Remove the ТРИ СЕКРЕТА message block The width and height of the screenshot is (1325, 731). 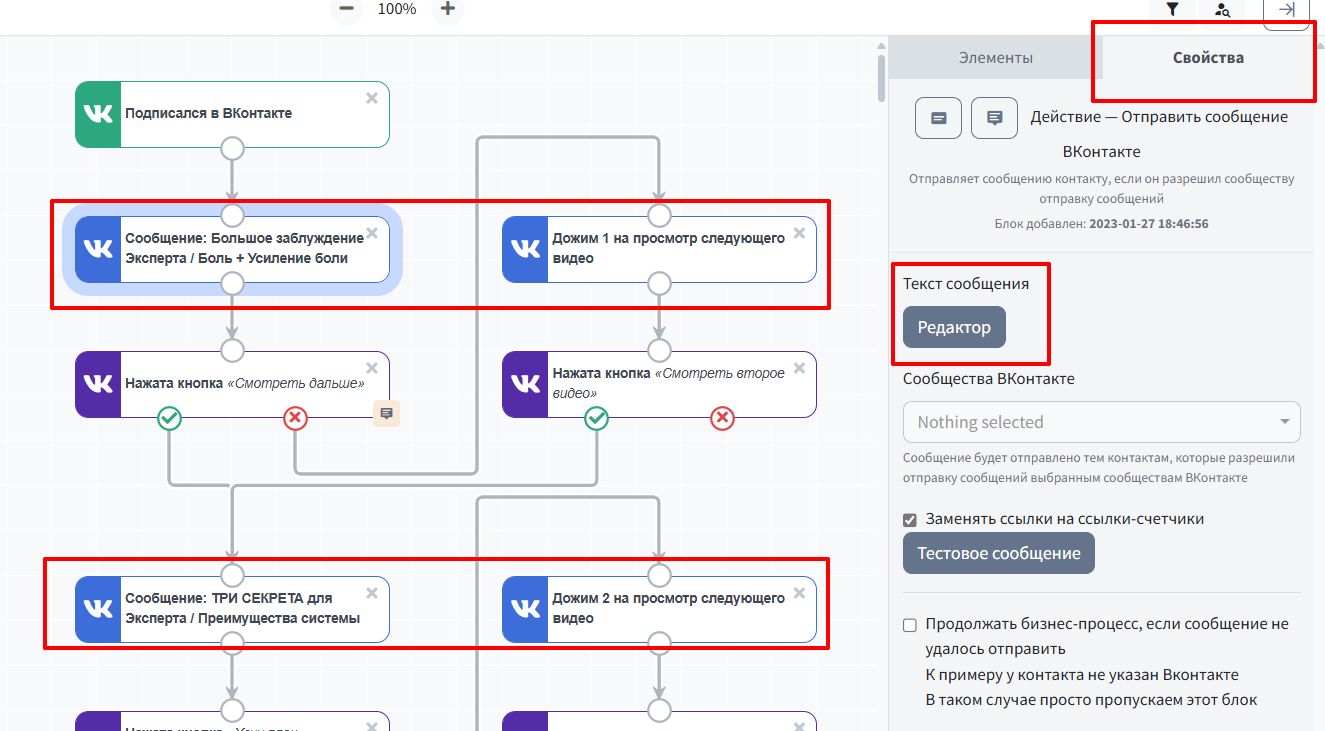372,593
